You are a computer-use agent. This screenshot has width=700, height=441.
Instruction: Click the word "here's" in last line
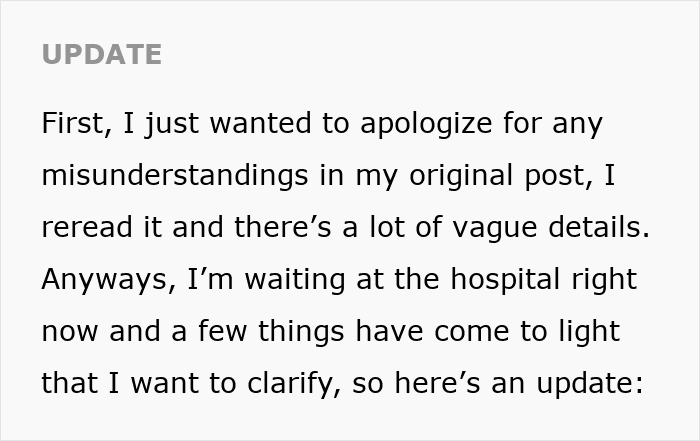[438, 383]
